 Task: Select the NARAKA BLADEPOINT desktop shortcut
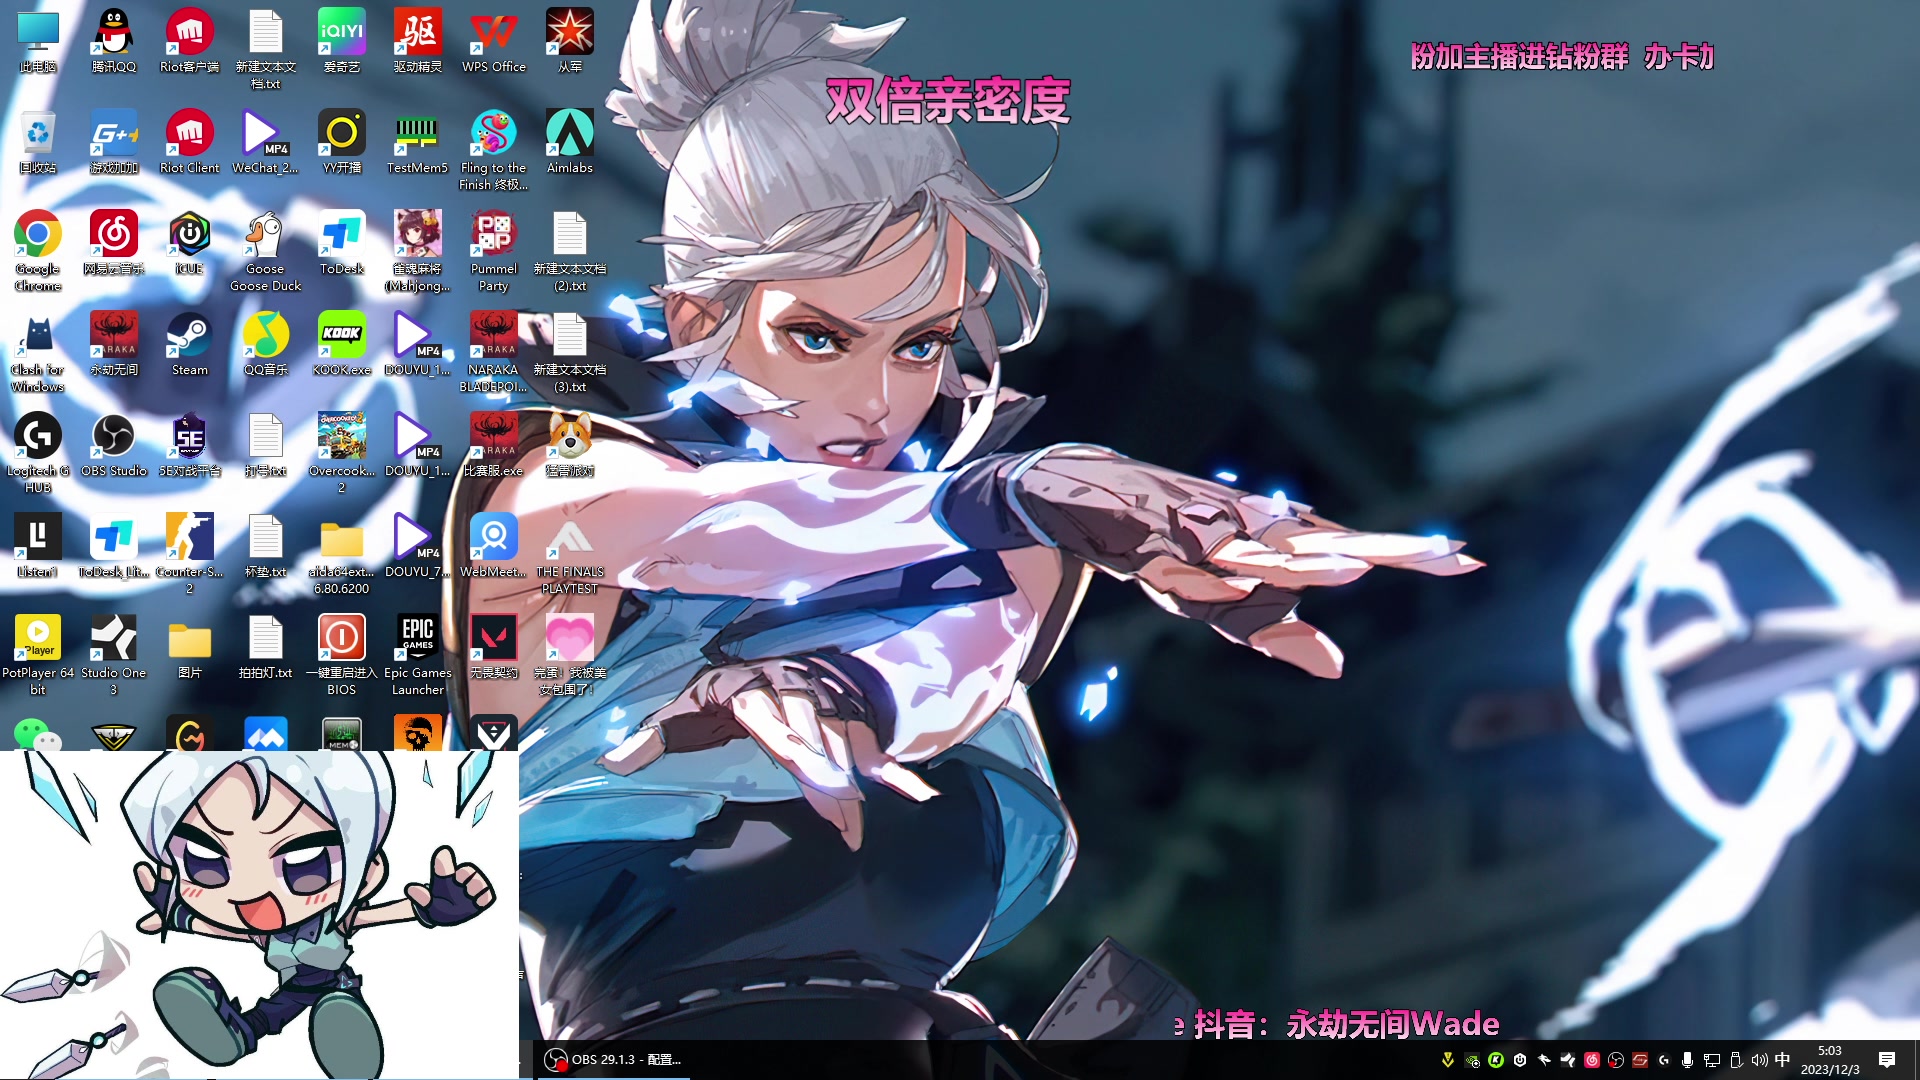pyautogui.click(x=494, y=352)
